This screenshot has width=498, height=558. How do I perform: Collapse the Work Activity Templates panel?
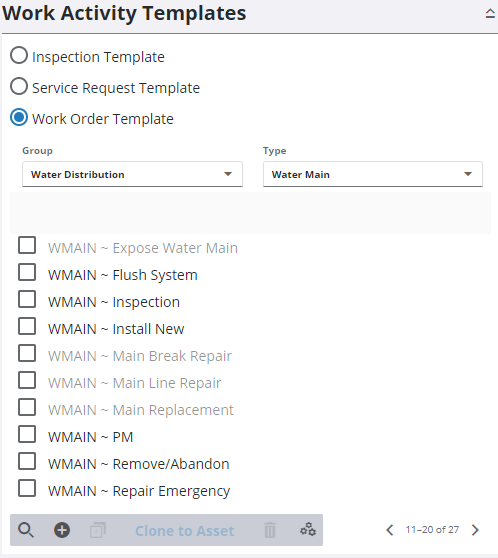pos(490,14)
